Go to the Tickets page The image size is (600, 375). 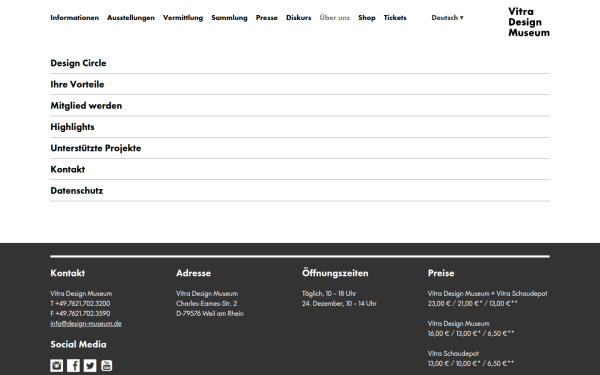point(395,18)
